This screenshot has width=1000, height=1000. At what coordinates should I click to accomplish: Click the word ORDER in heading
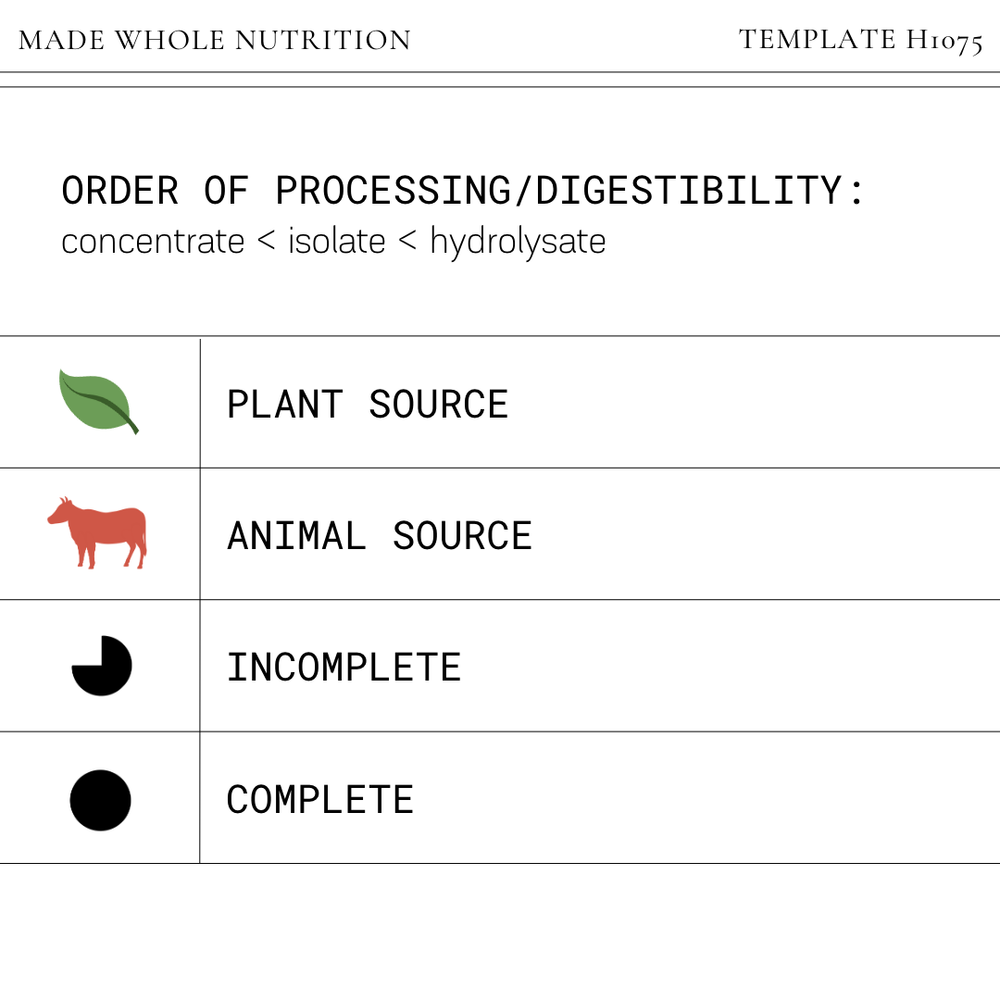[120, 191]
